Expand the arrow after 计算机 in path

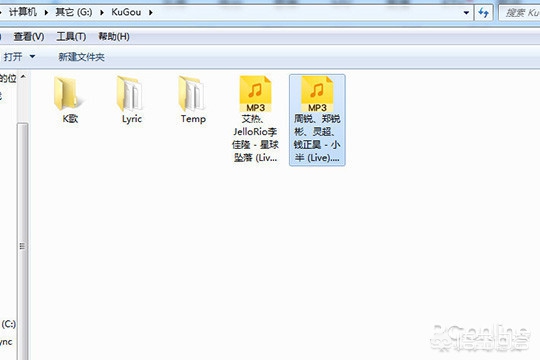pos(46,13)
